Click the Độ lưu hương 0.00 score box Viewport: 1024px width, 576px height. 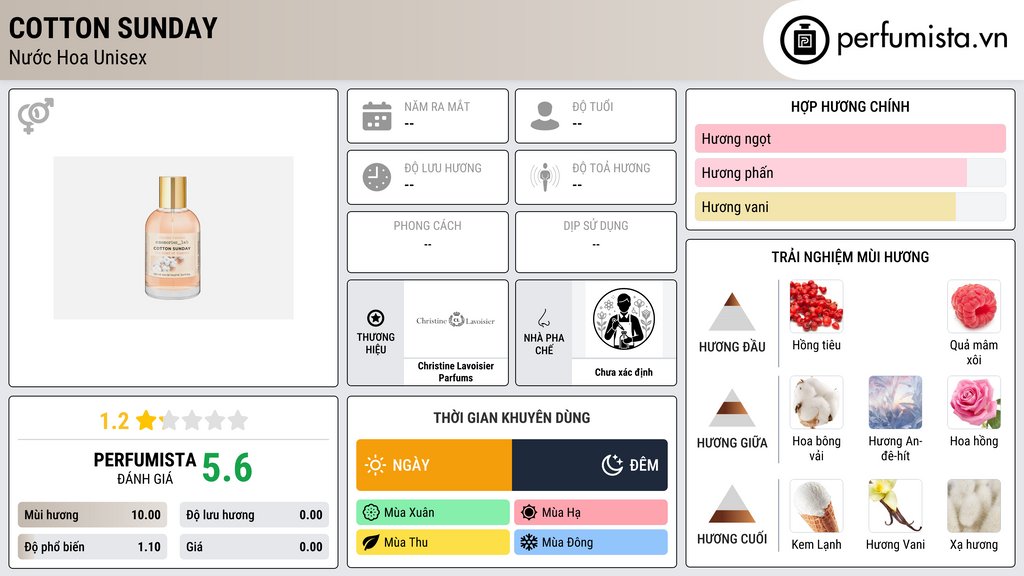pos(254,515)
